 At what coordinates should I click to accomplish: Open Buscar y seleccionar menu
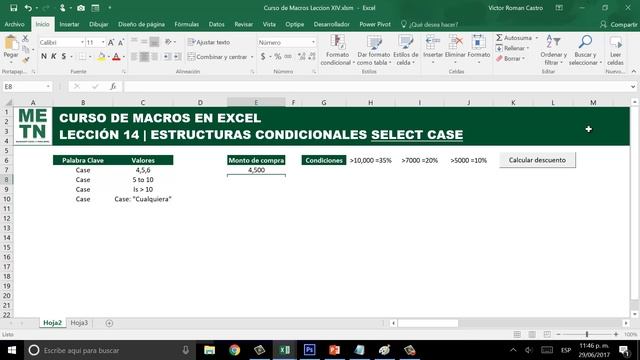(585, 50)
